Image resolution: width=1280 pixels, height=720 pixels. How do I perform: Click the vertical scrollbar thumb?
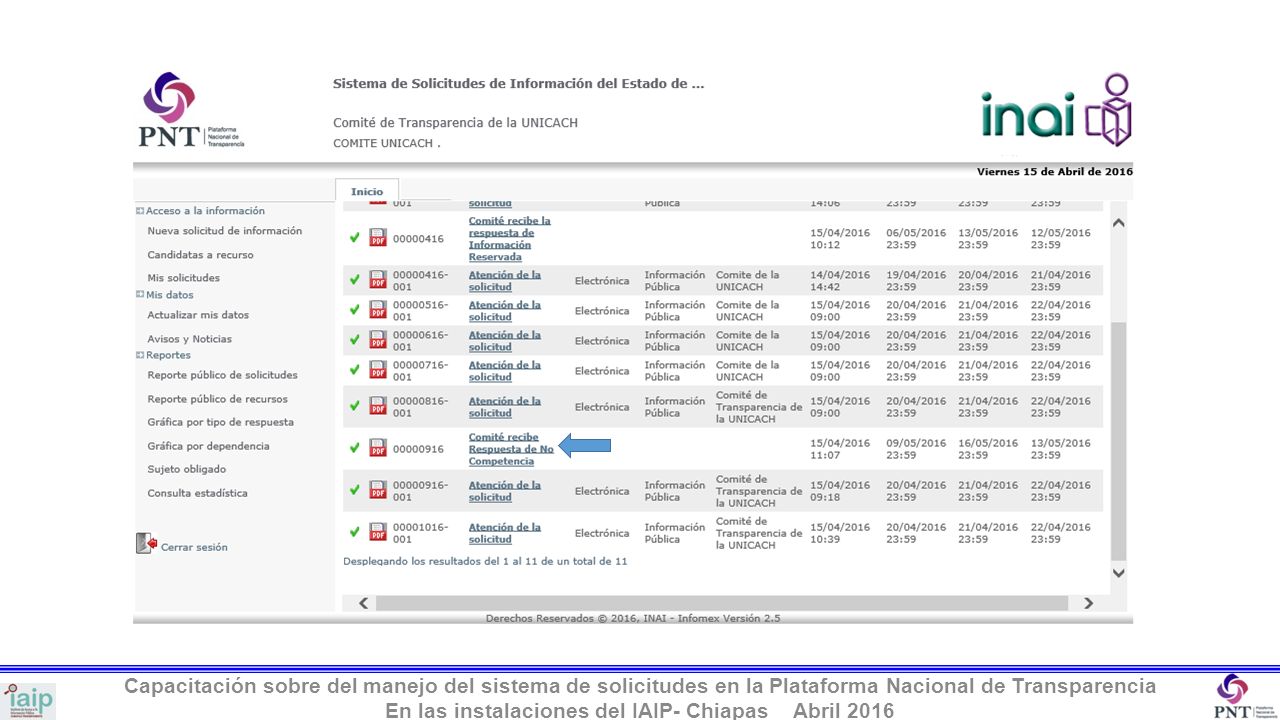1118,442
